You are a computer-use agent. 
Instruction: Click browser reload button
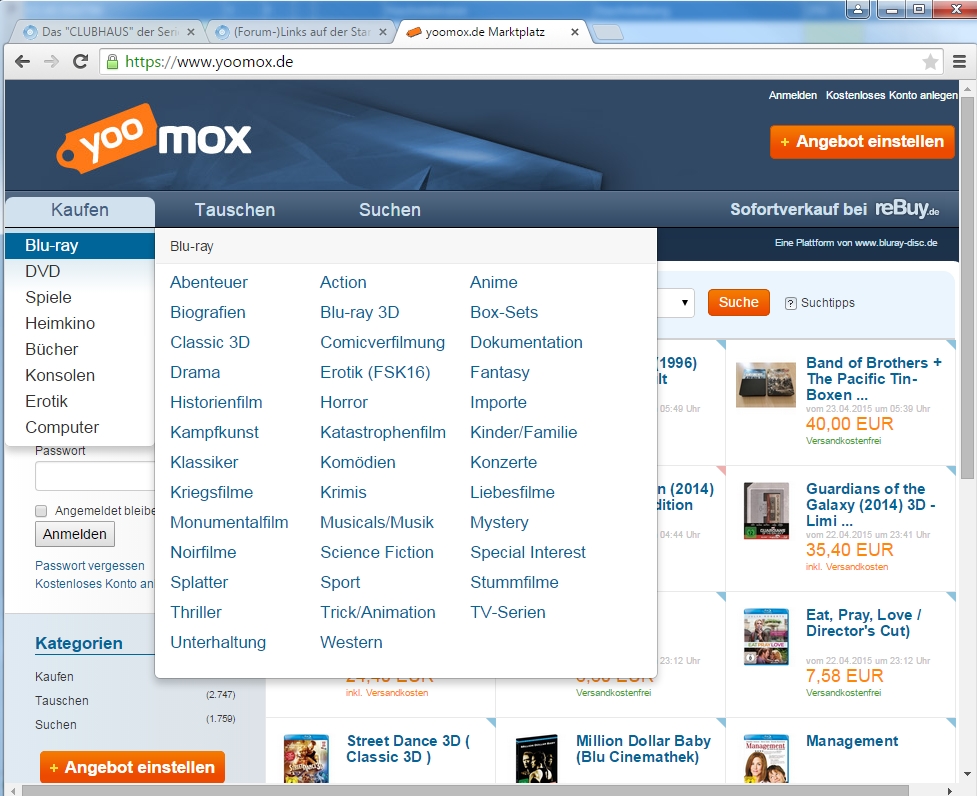click(79, 62)
